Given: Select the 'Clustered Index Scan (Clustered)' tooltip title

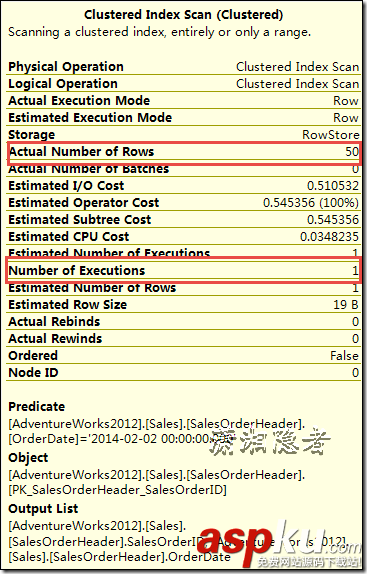Looking at the screenshot, I should [183, 15].
